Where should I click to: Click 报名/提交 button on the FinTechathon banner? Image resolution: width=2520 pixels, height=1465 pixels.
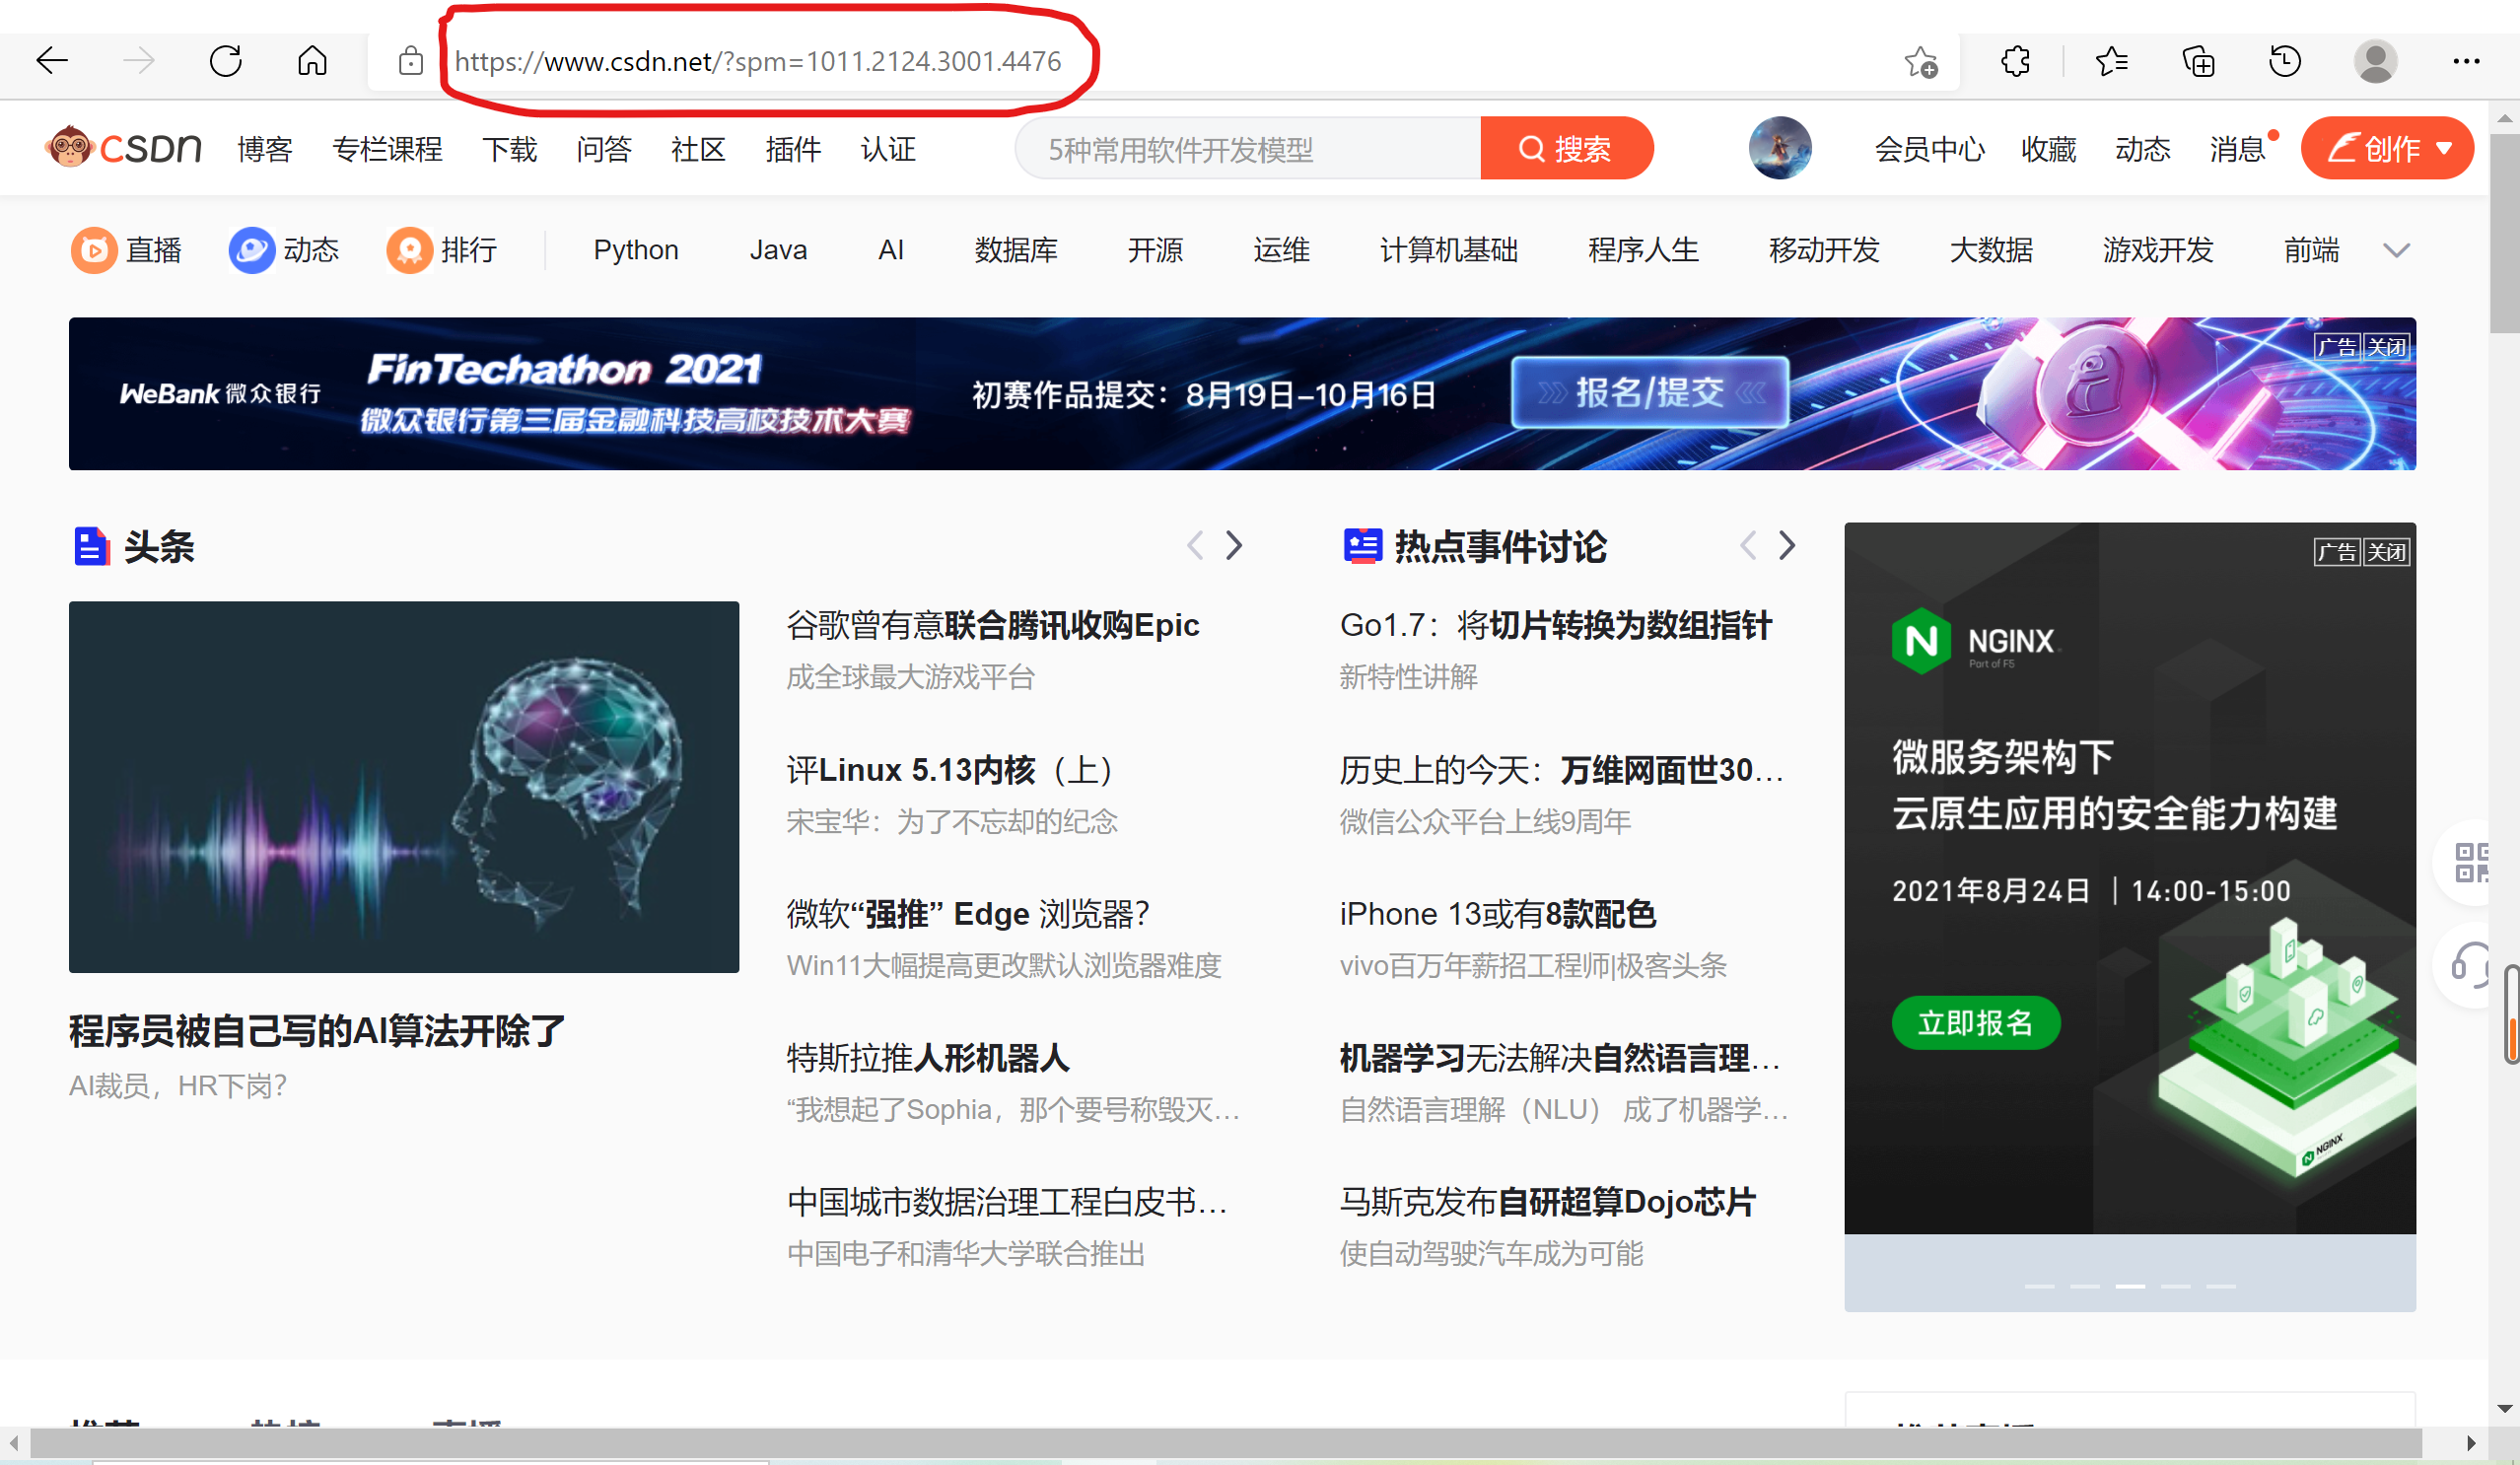(x=1650, y=392)
